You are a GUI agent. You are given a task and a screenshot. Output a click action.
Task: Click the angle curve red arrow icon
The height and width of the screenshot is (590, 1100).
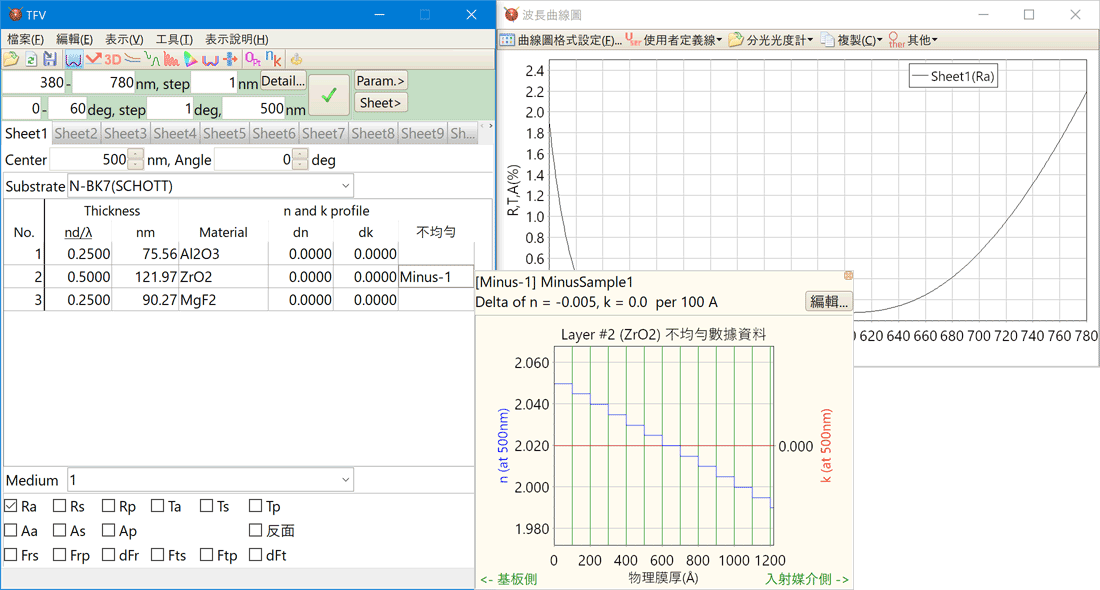point(93,60)
